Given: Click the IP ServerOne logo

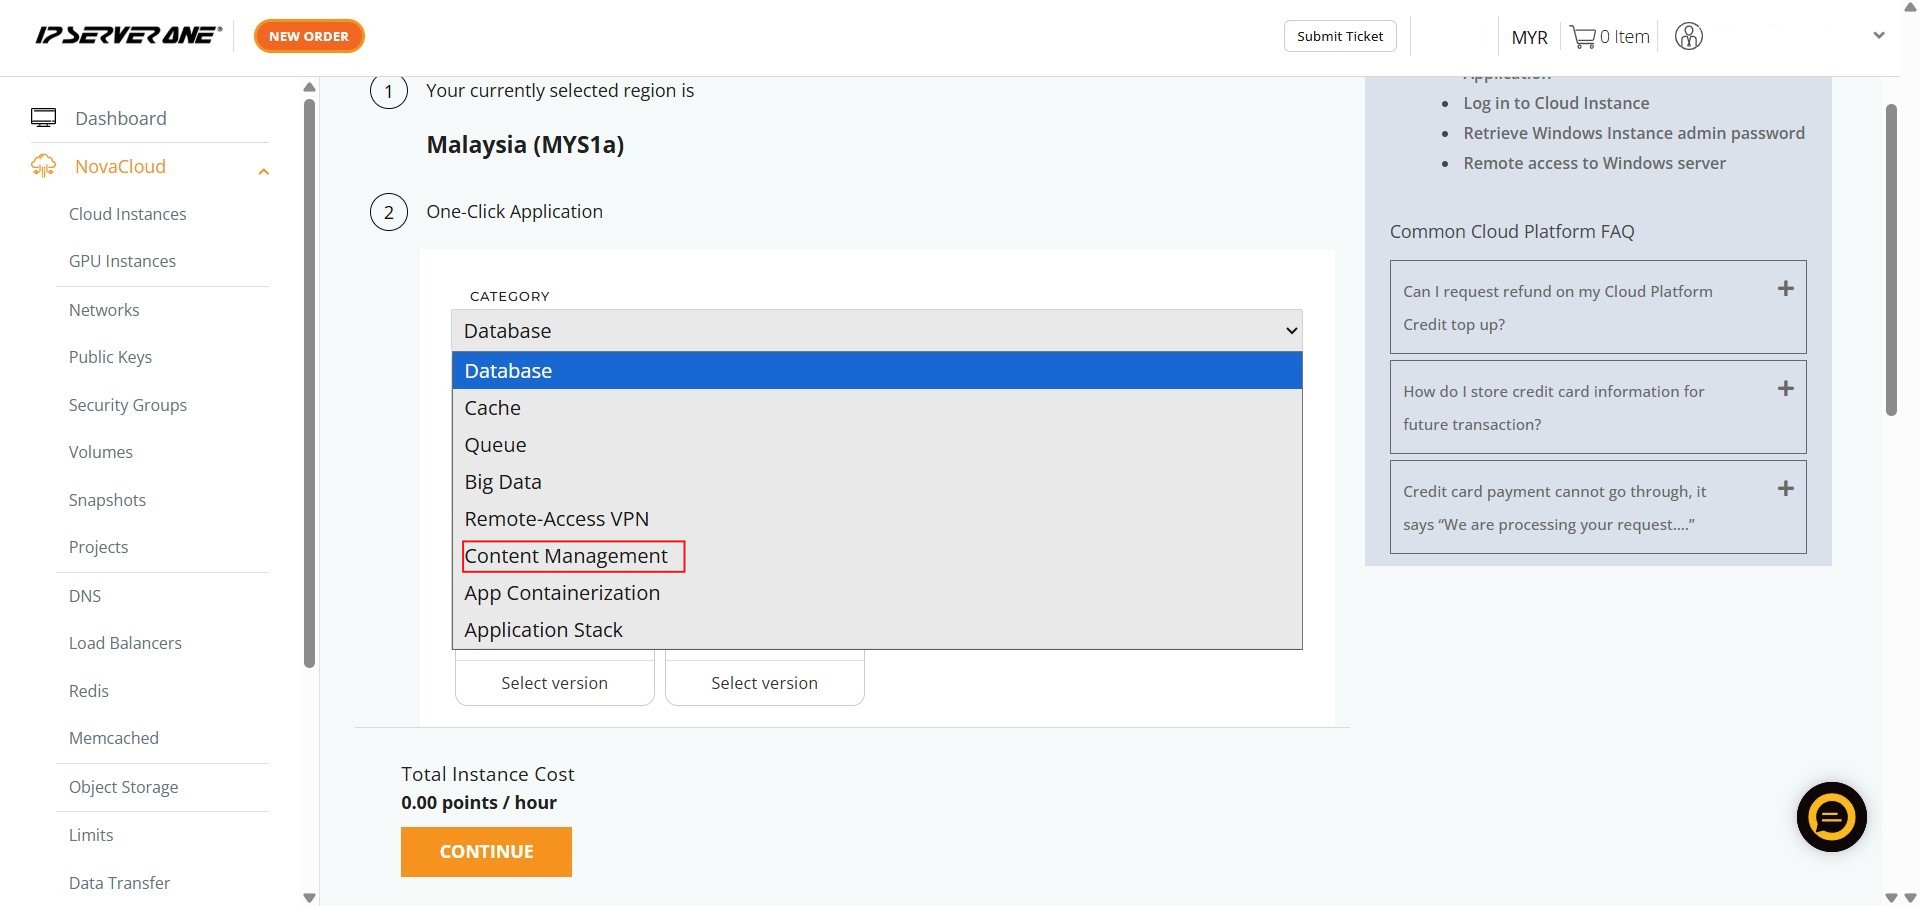Looking at the screenshot, I should pos(128,36).
